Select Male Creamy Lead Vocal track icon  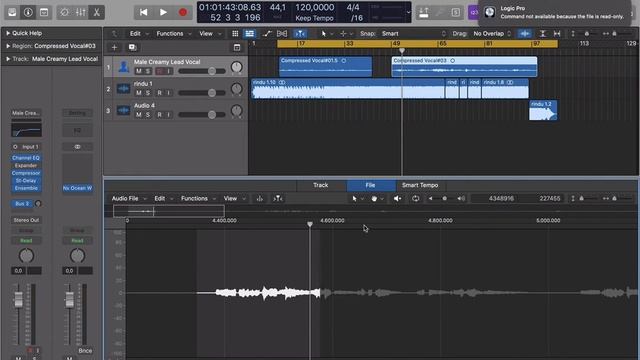pos(123,67)
